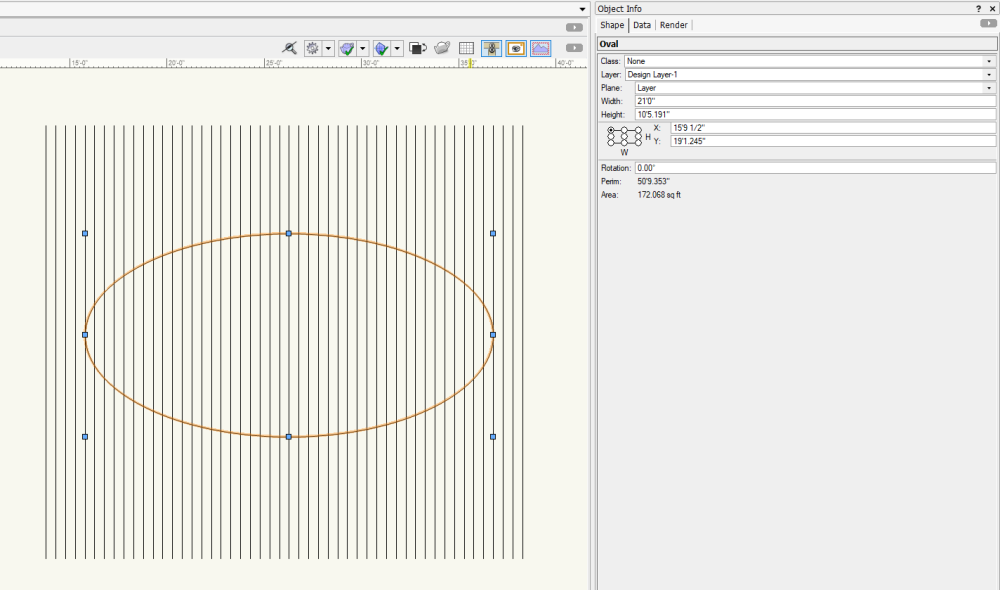Screen dimensions: 1000x590
Task: Click the teapot render mode icon
Action: 441,48
